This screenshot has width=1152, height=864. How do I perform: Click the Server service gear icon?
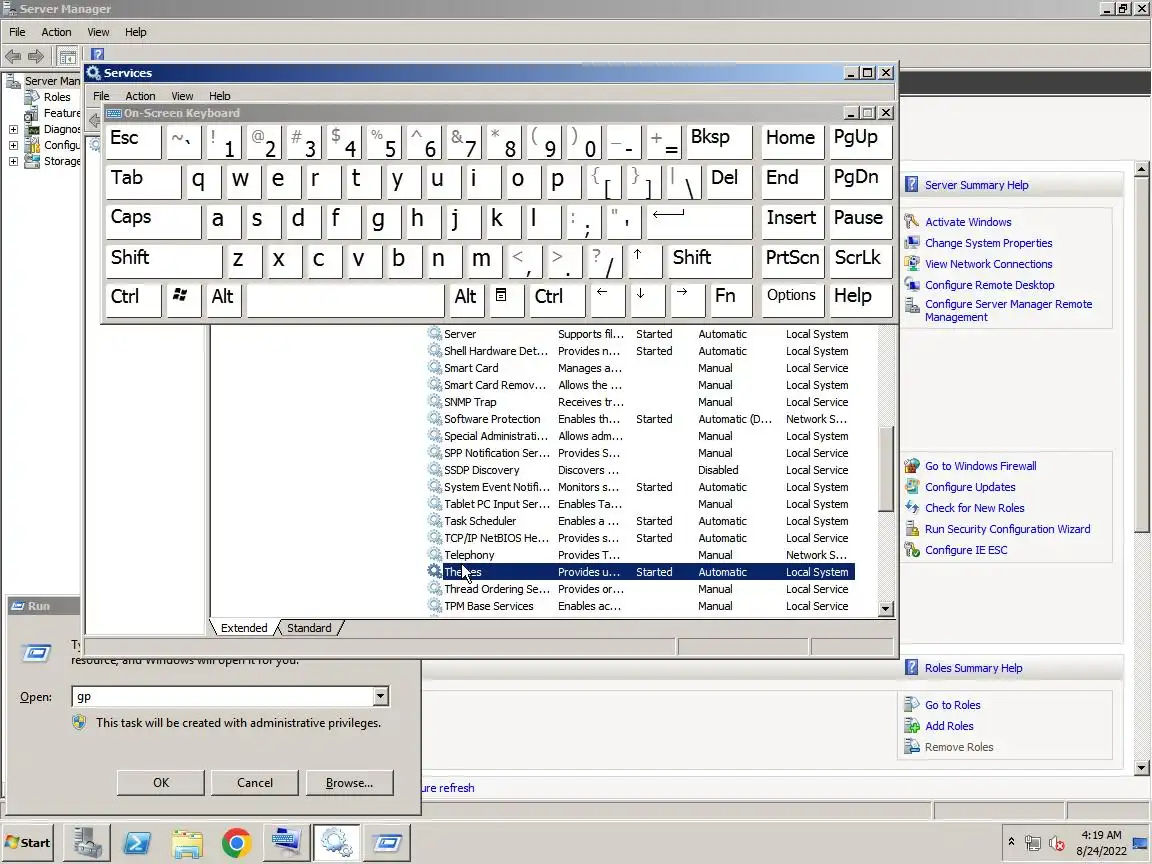point(435,334)
